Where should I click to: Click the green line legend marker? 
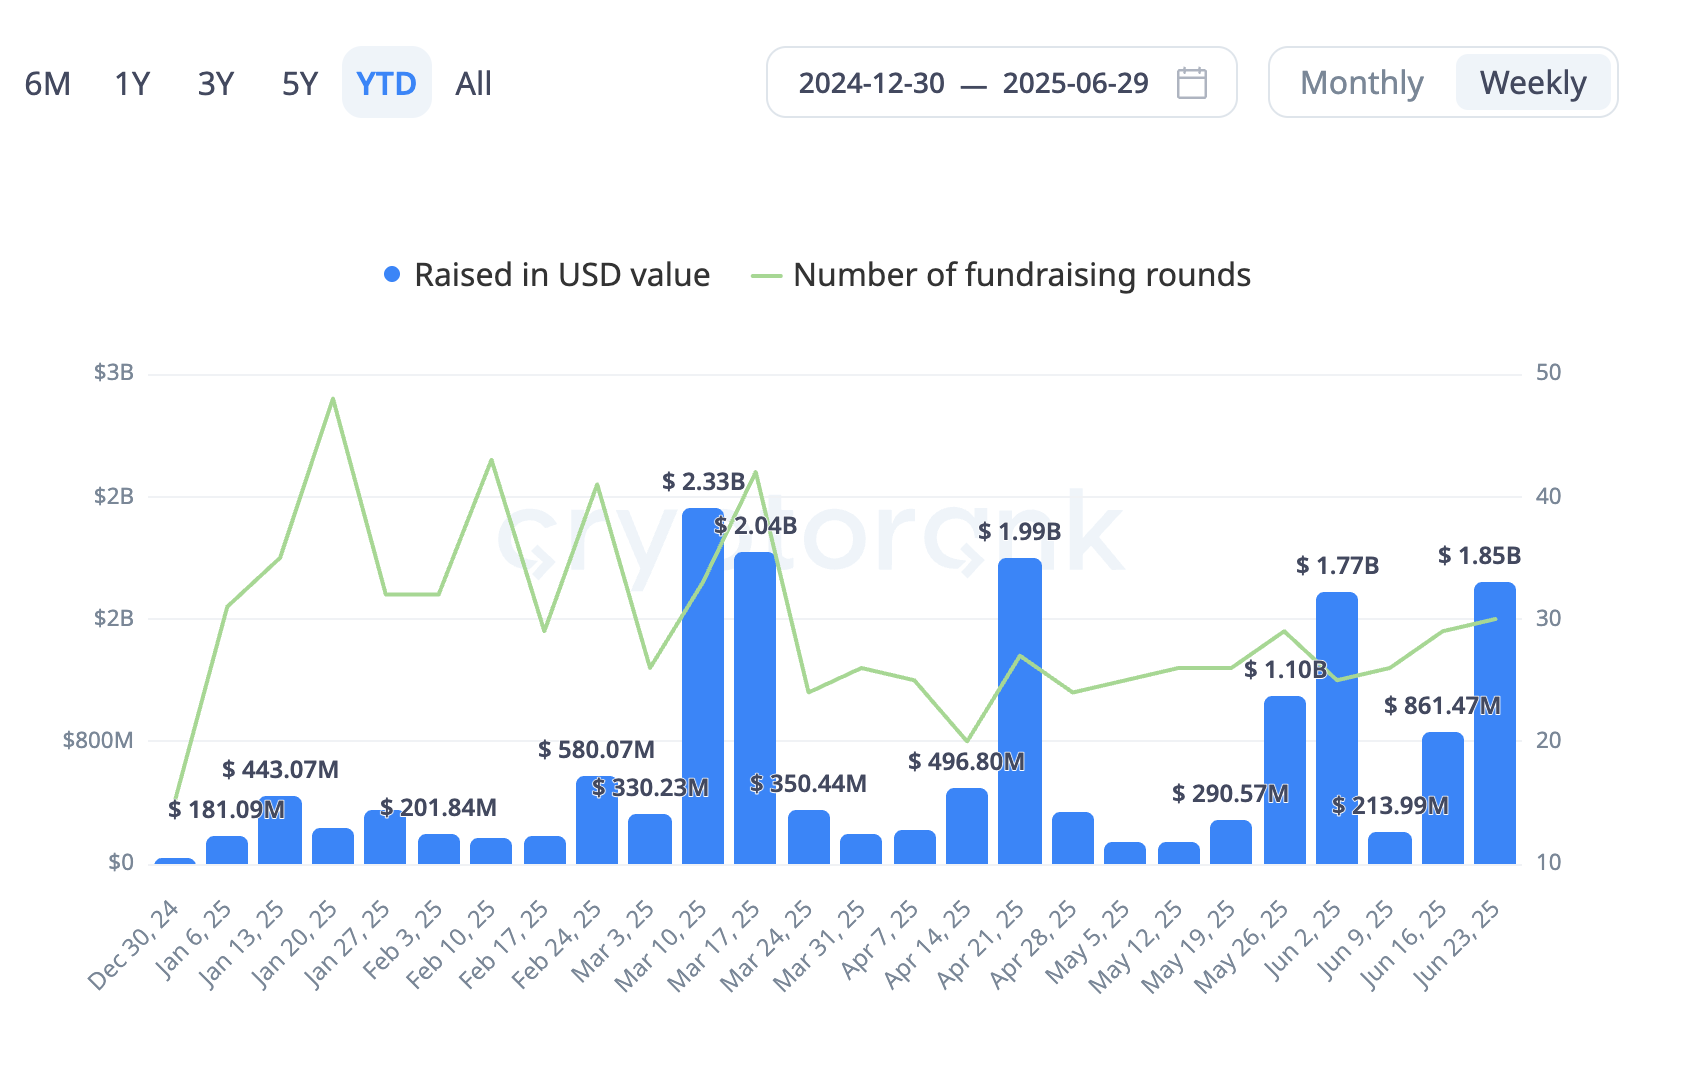click(766, 275)
